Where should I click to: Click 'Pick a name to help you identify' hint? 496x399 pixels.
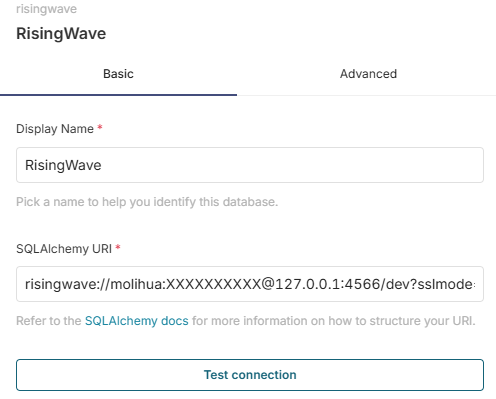pyautogui.click(x=147, y=202)
